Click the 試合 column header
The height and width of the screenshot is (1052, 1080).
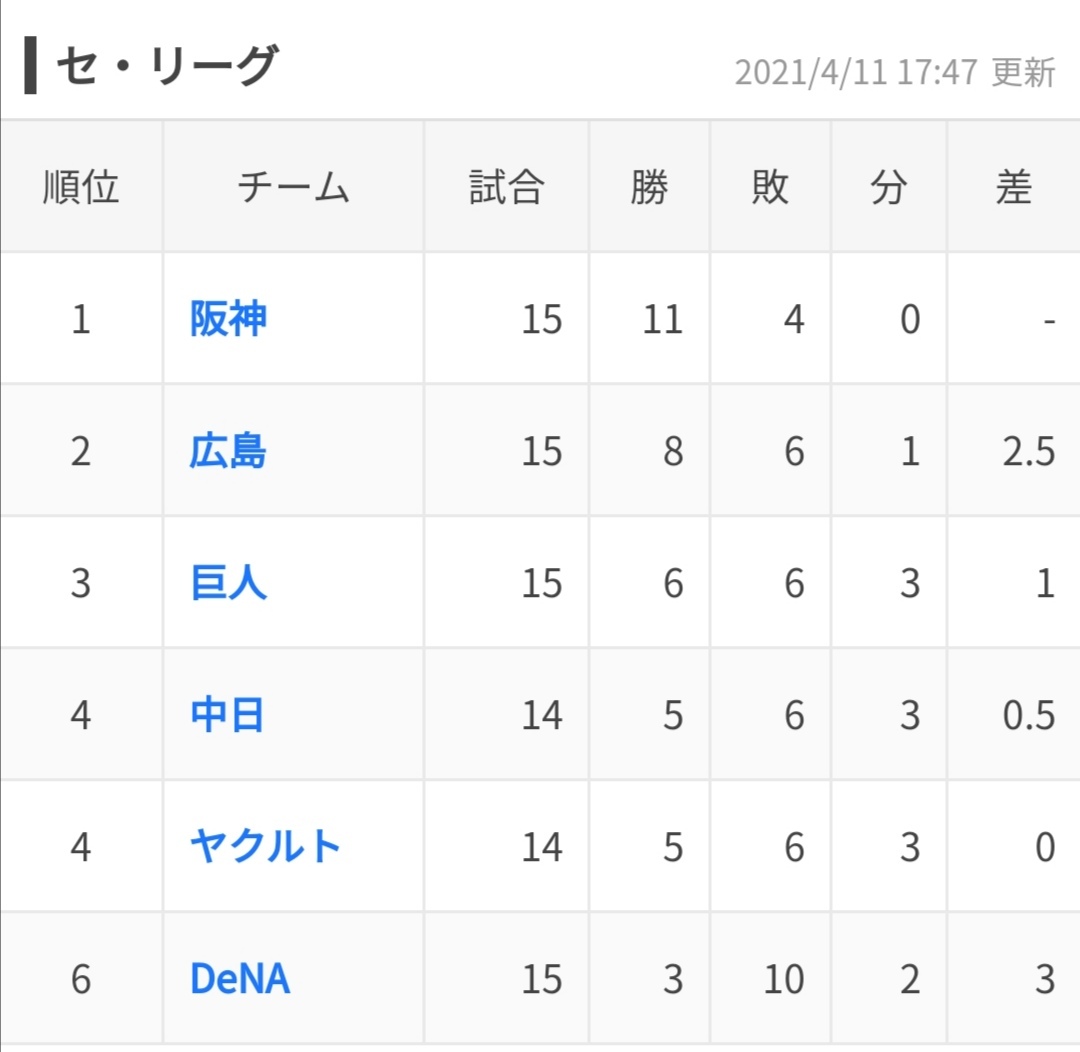(506, 187)
